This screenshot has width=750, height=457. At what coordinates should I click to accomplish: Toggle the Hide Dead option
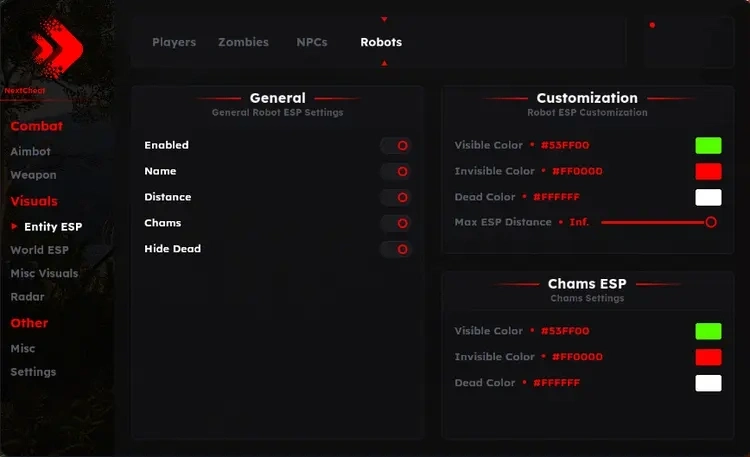click(396, 249)
